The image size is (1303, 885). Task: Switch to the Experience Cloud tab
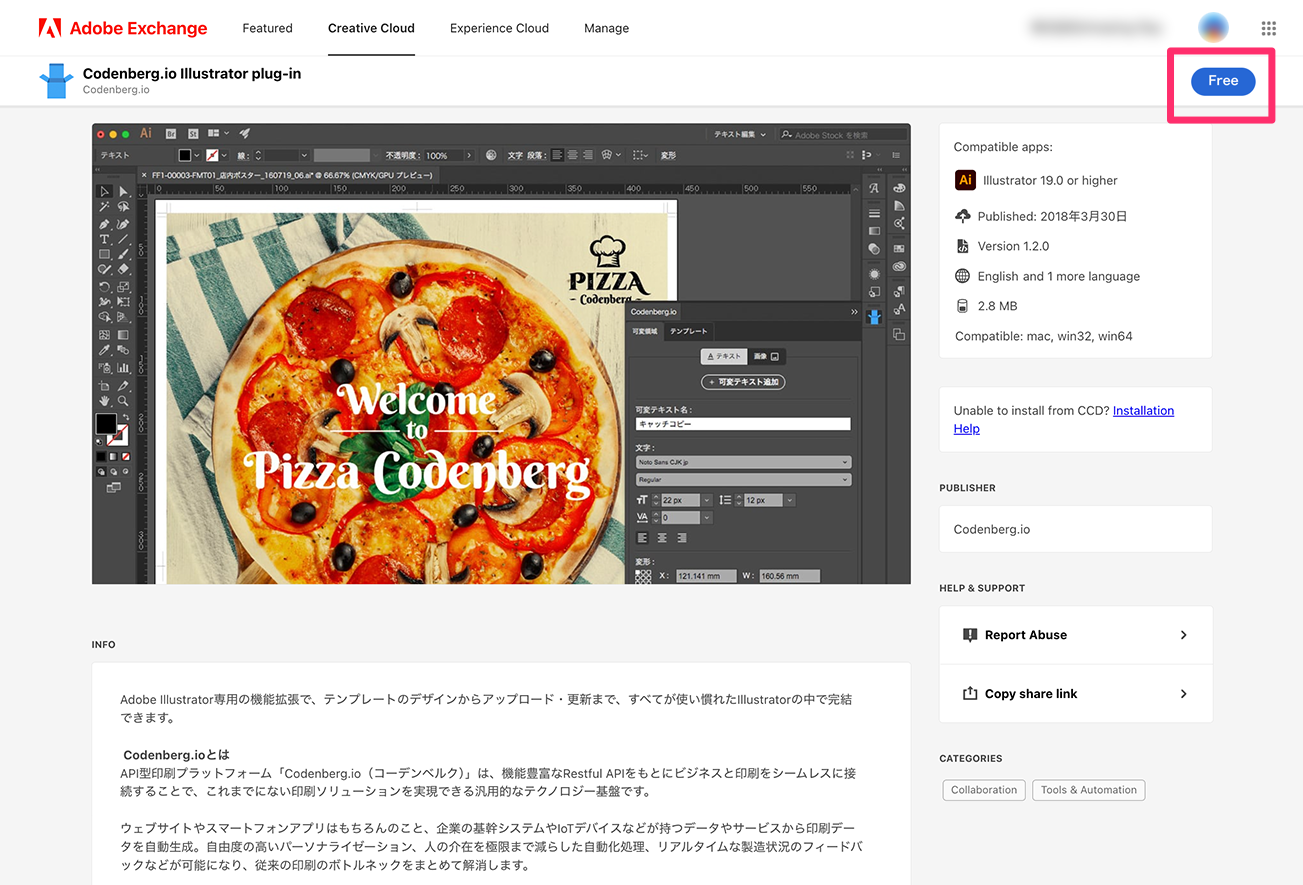[499, 28]
